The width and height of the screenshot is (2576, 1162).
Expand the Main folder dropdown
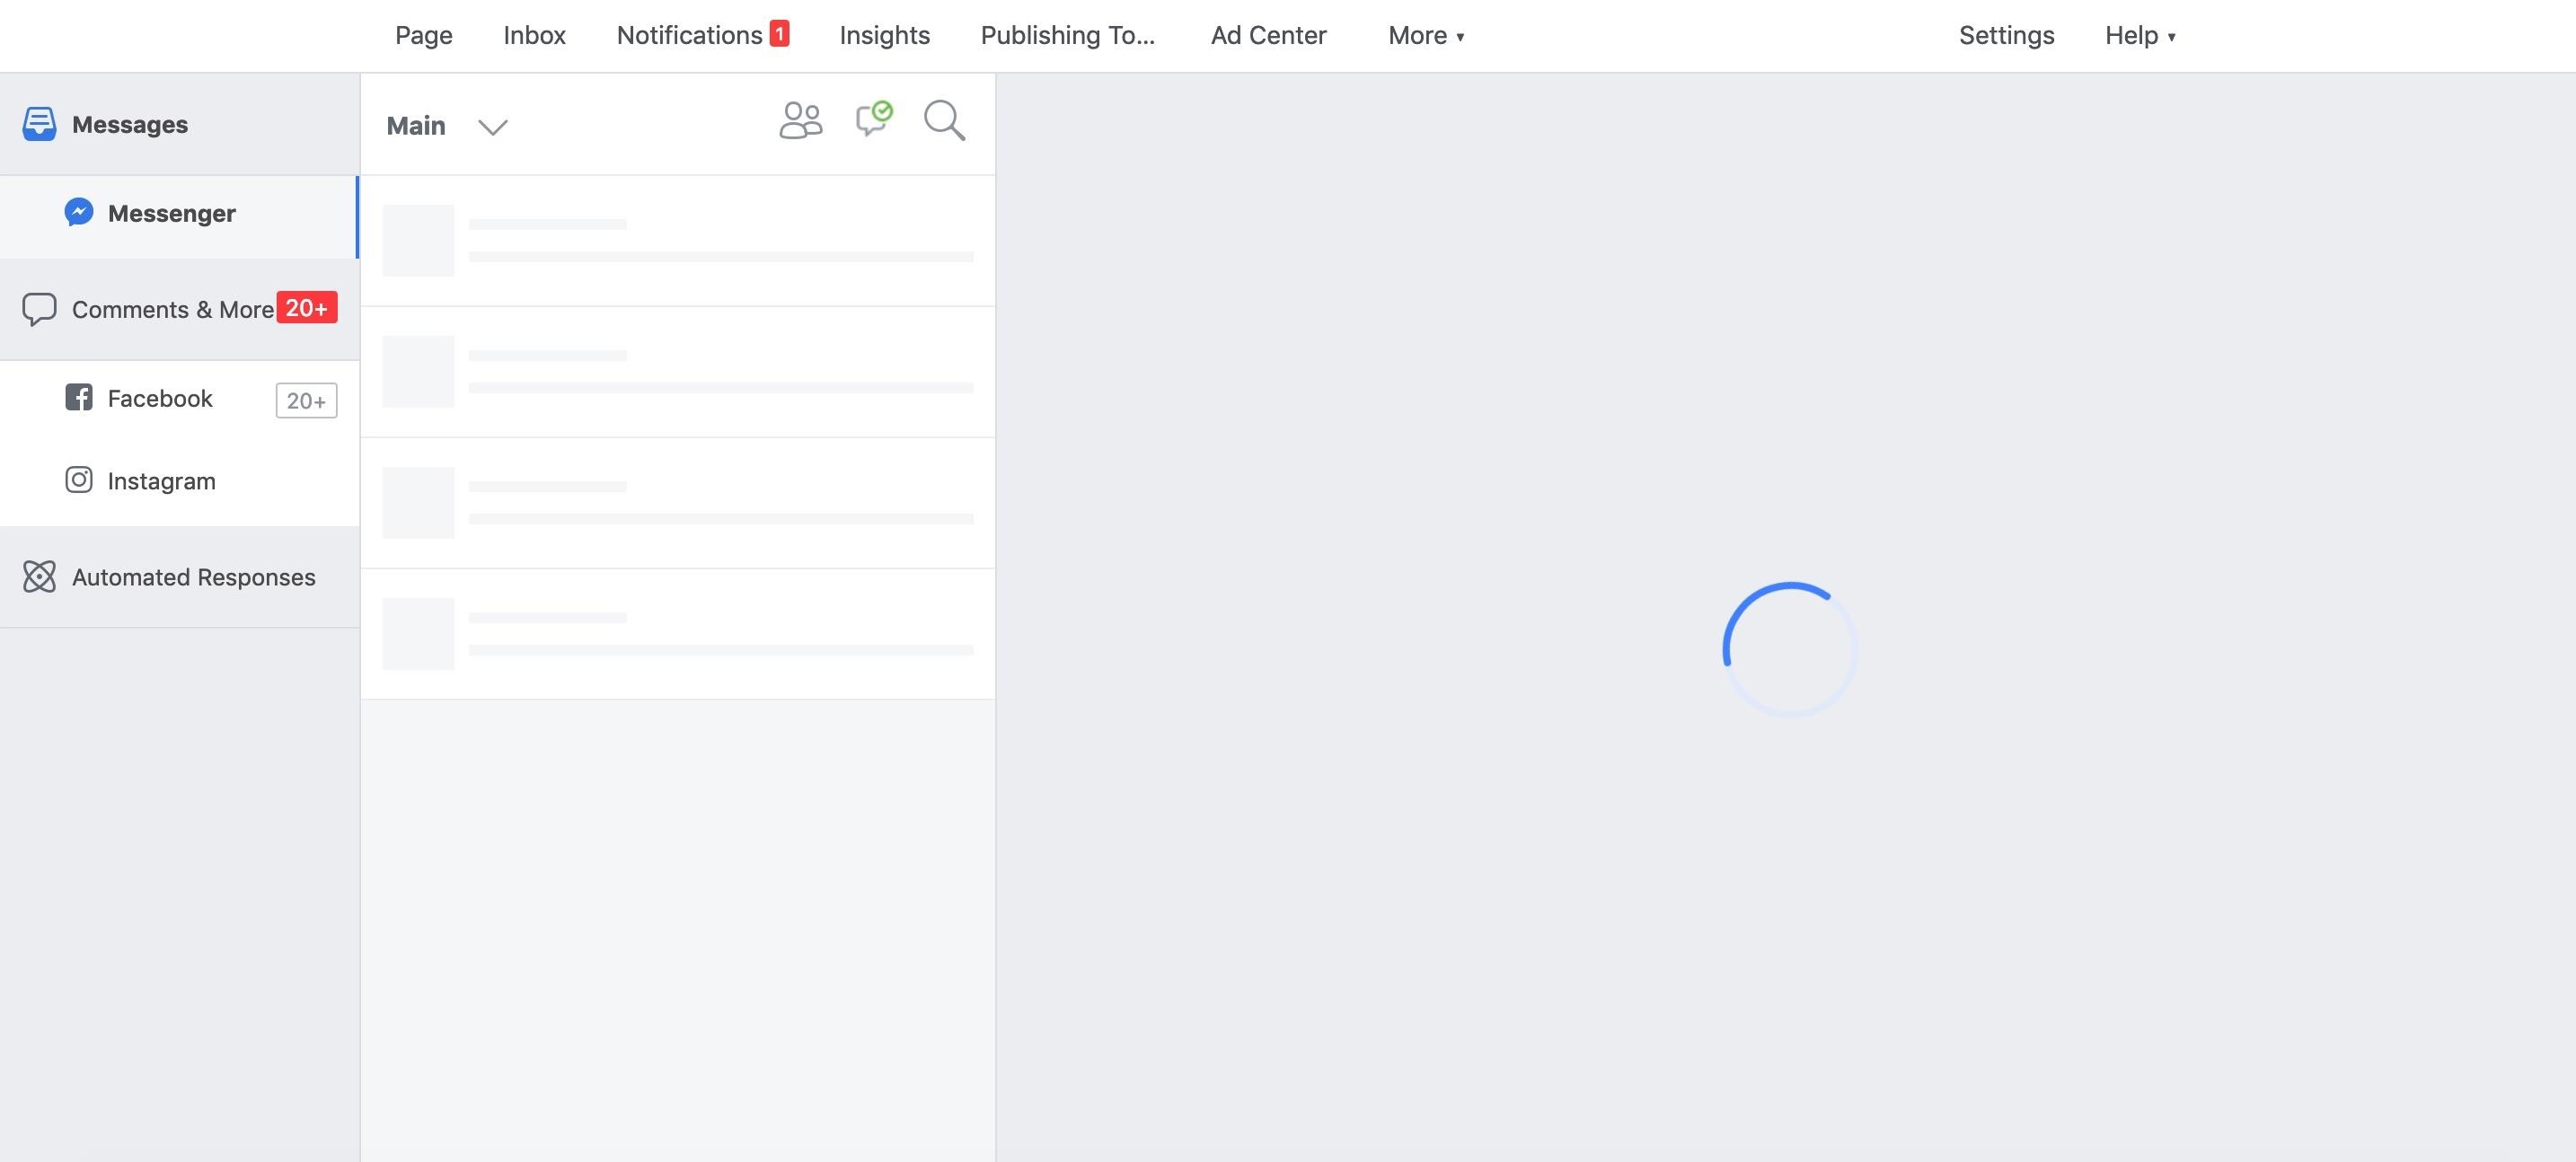tap(492, 126)
